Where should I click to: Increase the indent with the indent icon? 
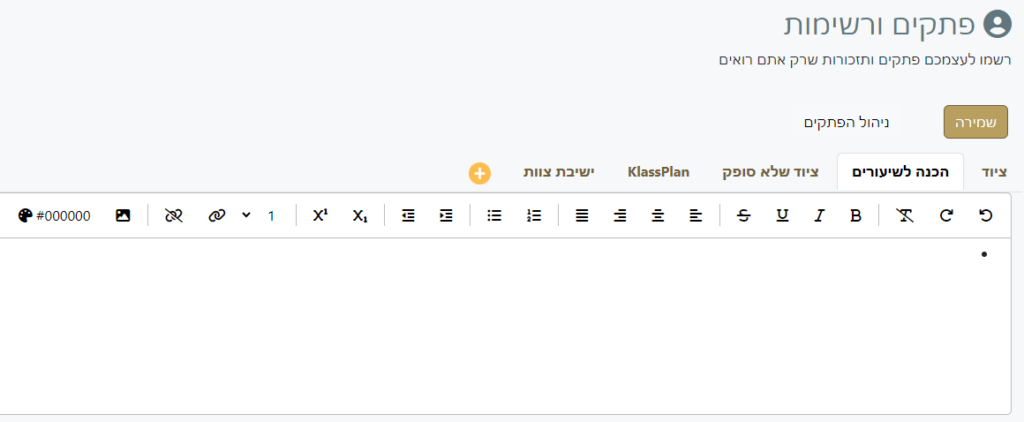pos(446,215)
